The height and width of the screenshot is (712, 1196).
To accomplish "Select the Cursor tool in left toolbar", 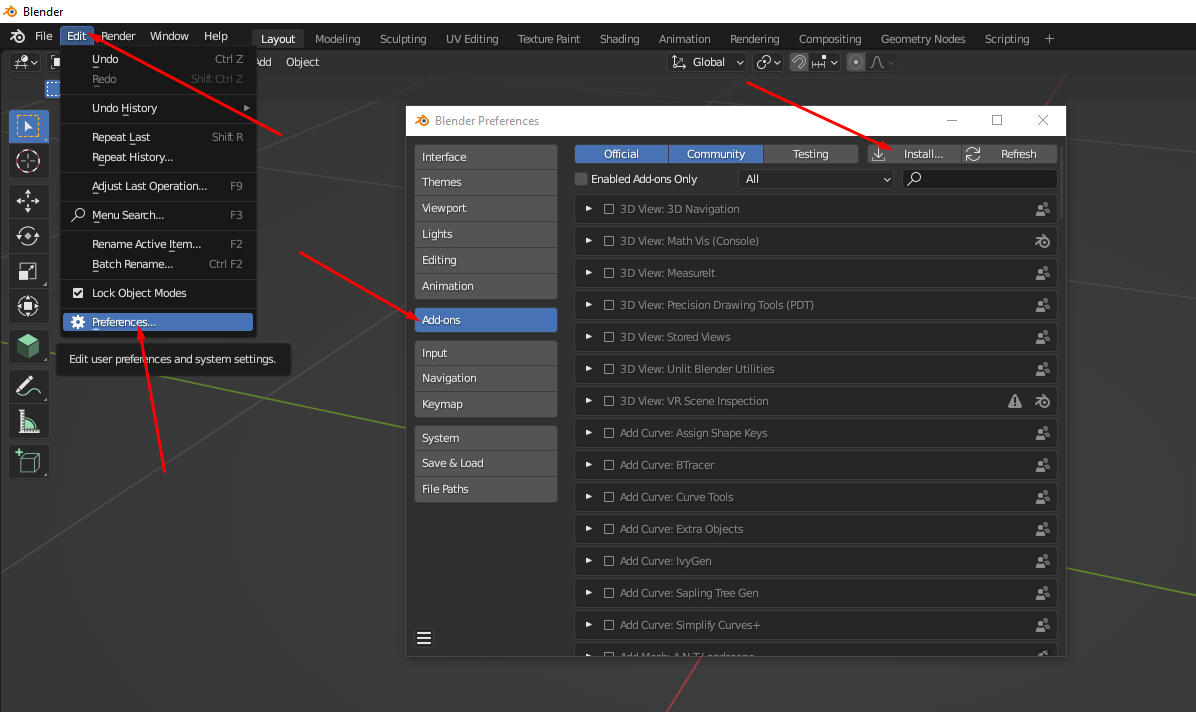I will [28, 161].
